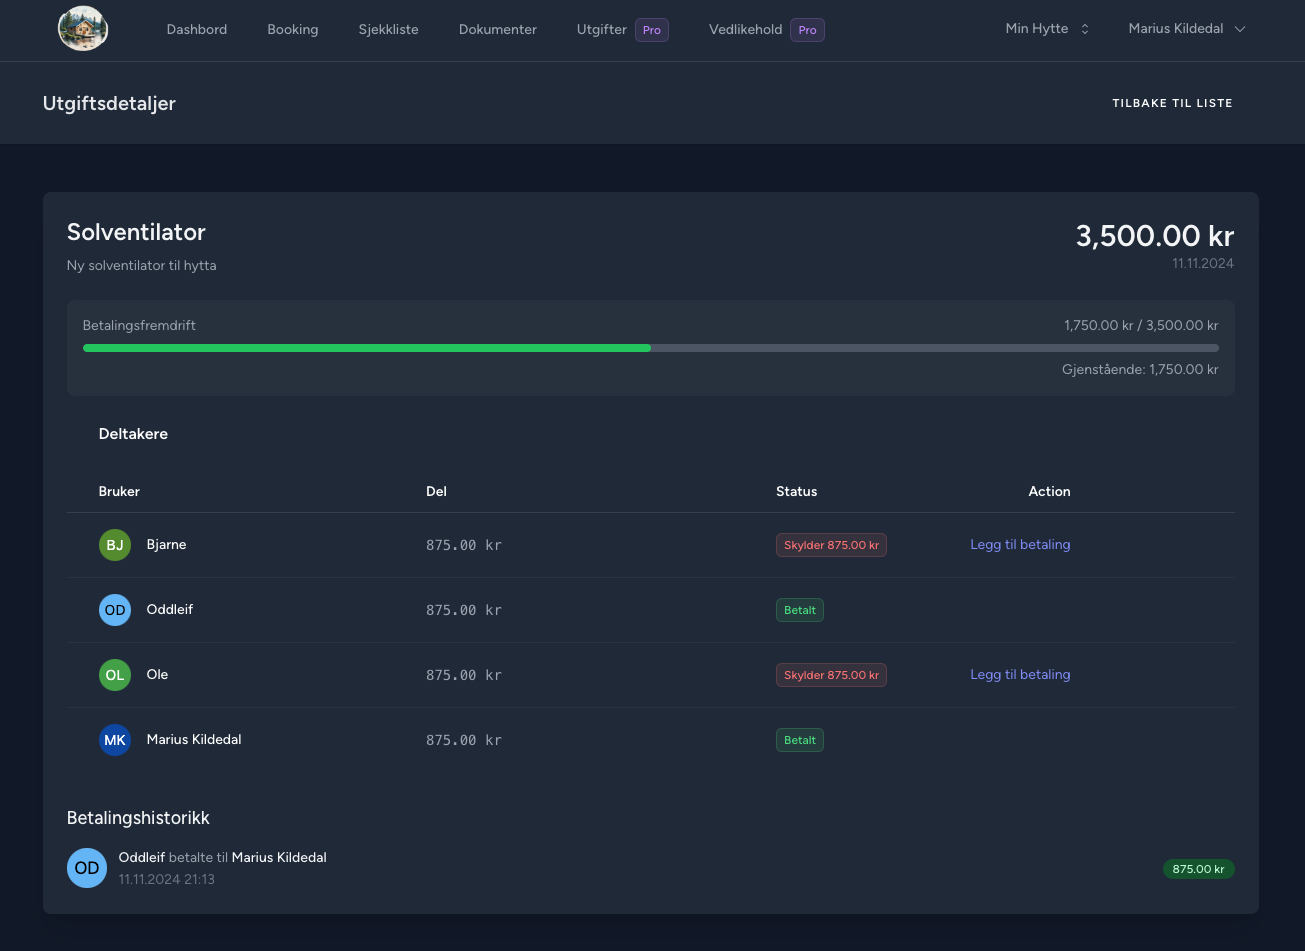The width and height of the screenshot is (1305, 951).
Task: Click Tilbake til liste
Action: pos(1172,103)
